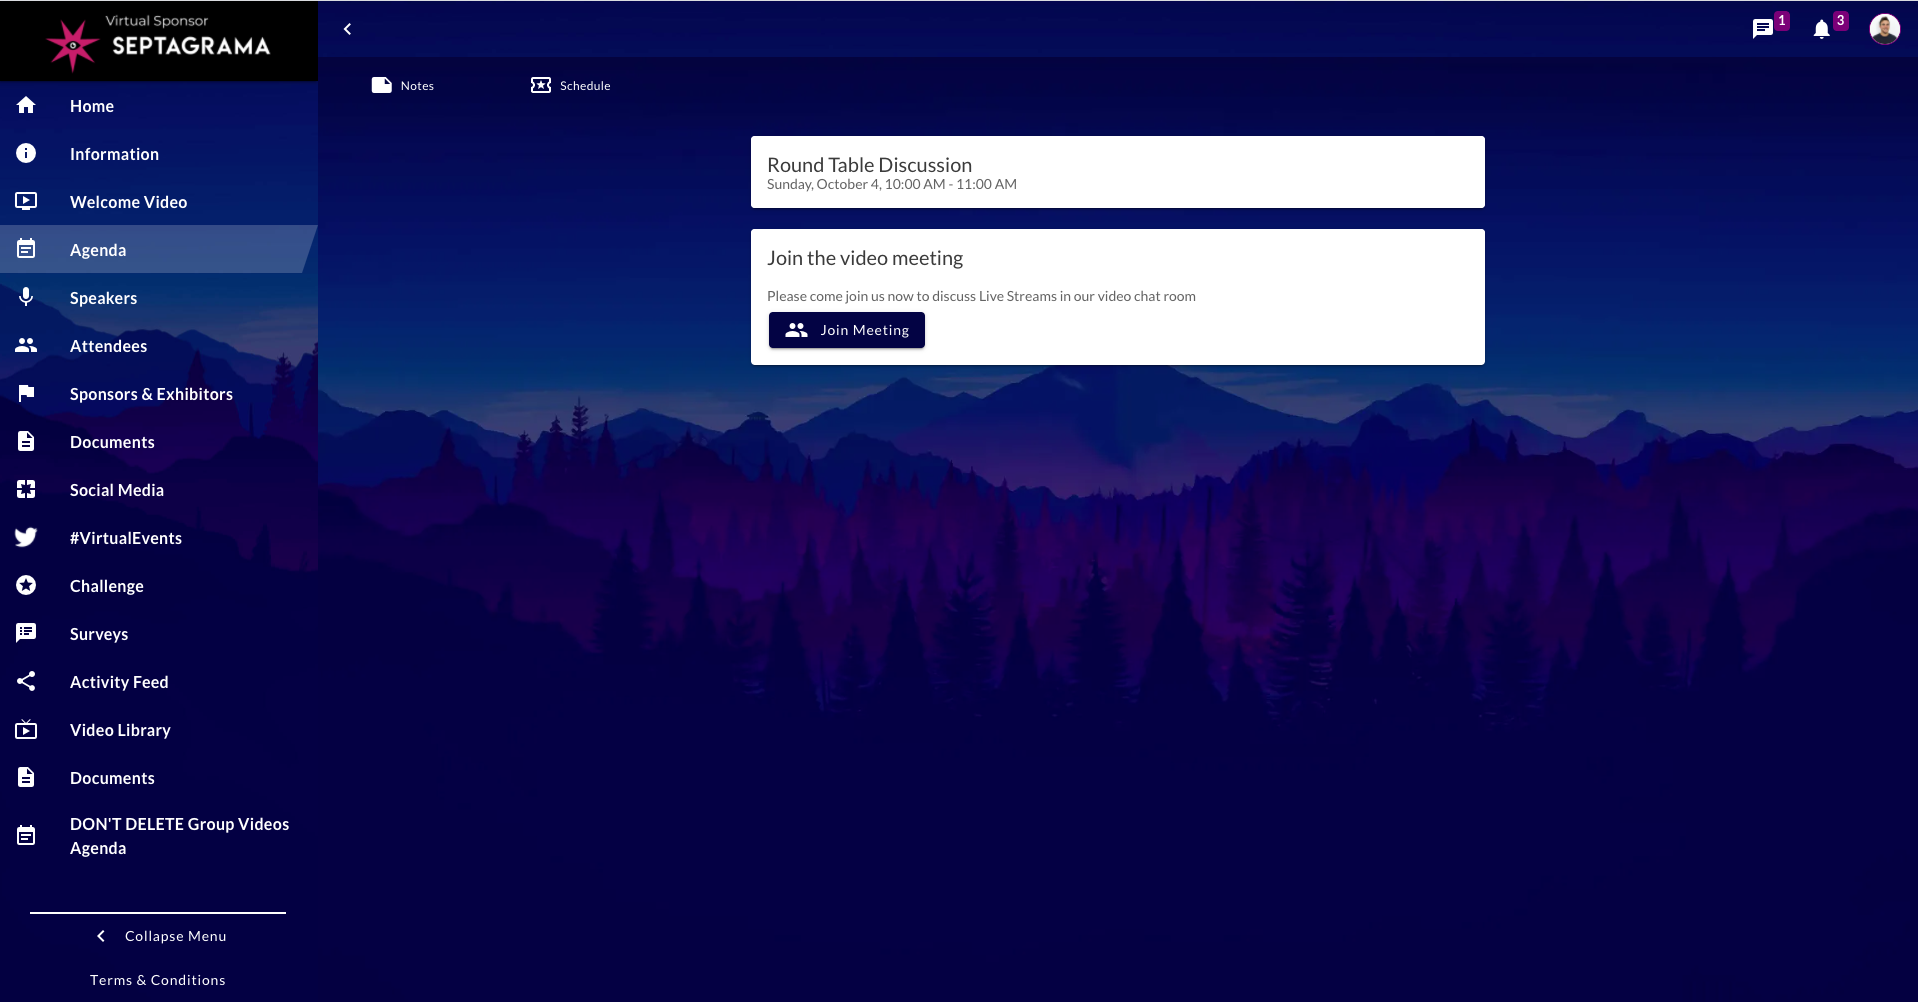Screen dimensions: 1918x1002
Task: Click the Home house icon
Action: click(x=26, y=105)
